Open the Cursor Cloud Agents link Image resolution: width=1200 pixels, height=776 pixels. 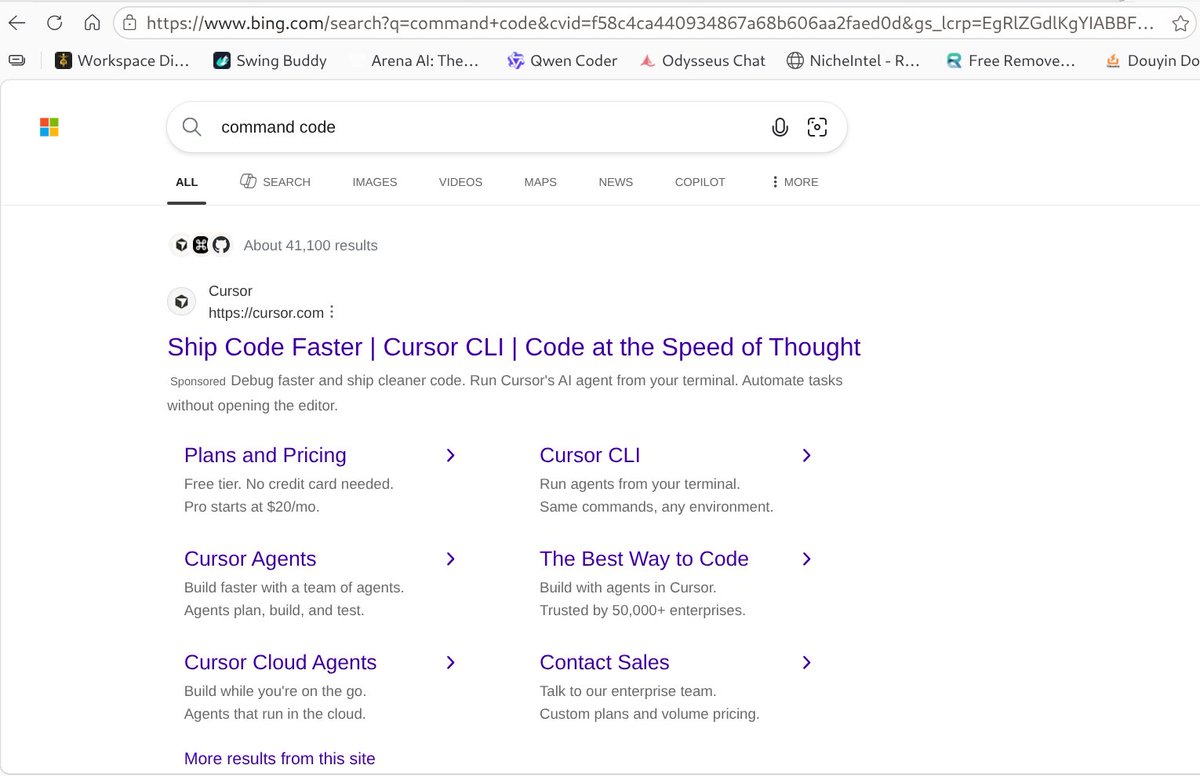(x=280, y=662)
